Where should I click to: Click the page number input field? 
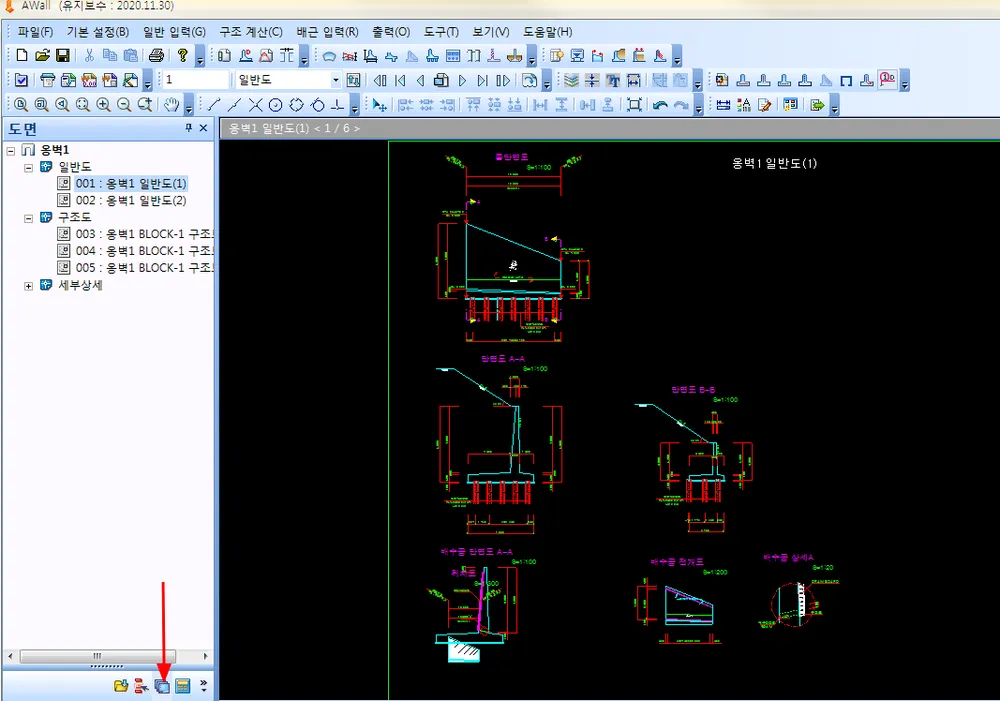pyautogui.click(x=196, y=80)
